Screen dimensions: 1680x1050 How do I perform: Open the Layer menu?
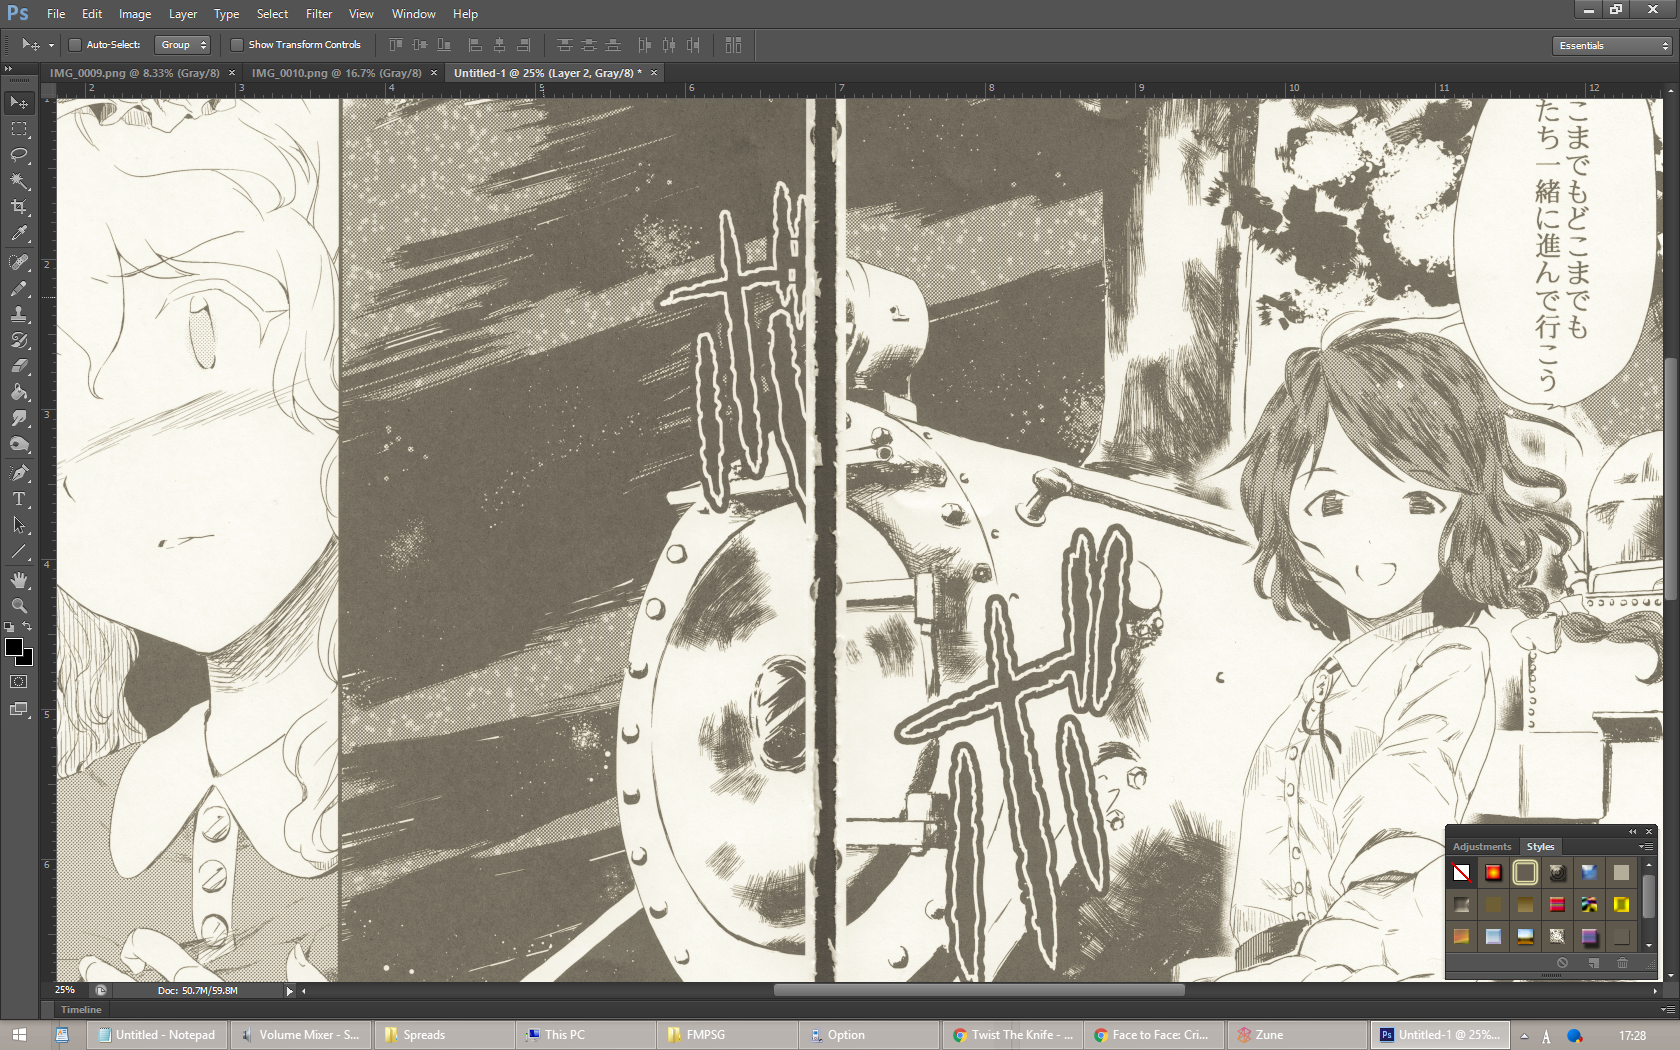click(183, 14)
